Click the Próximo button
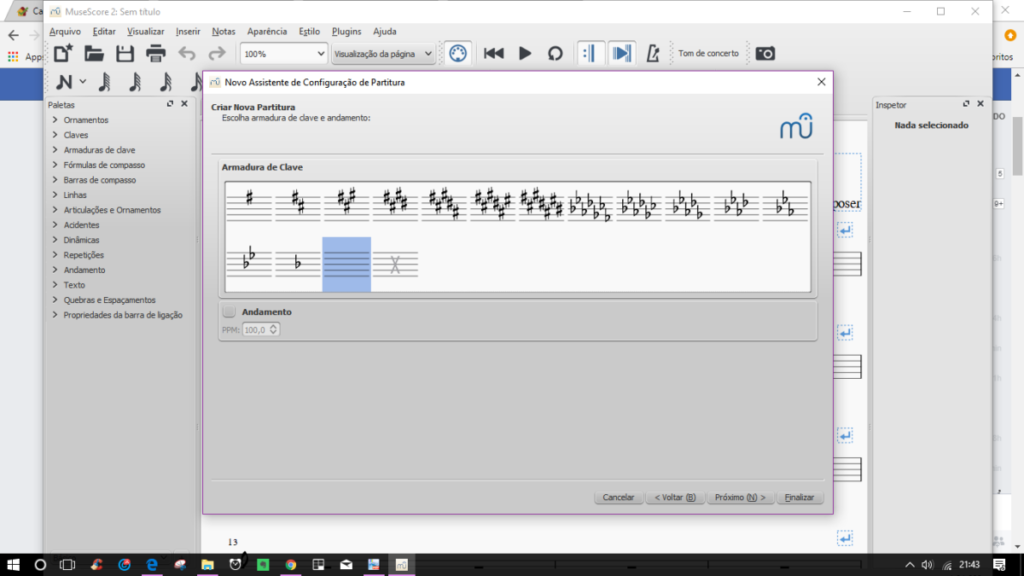1024x576 pixels. 740,497
